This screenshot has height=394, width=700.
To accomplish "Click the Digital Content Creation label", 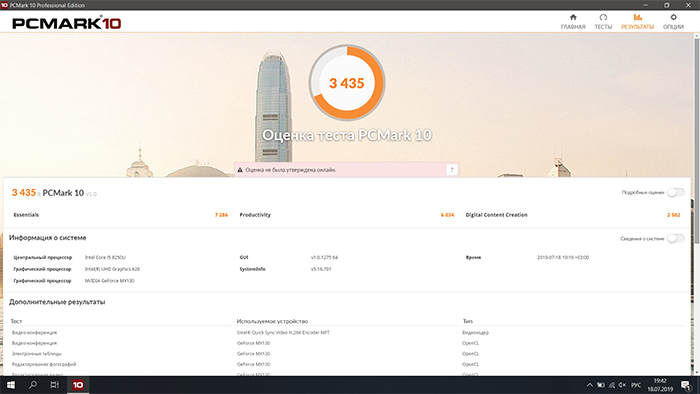I will pos(496,215).
